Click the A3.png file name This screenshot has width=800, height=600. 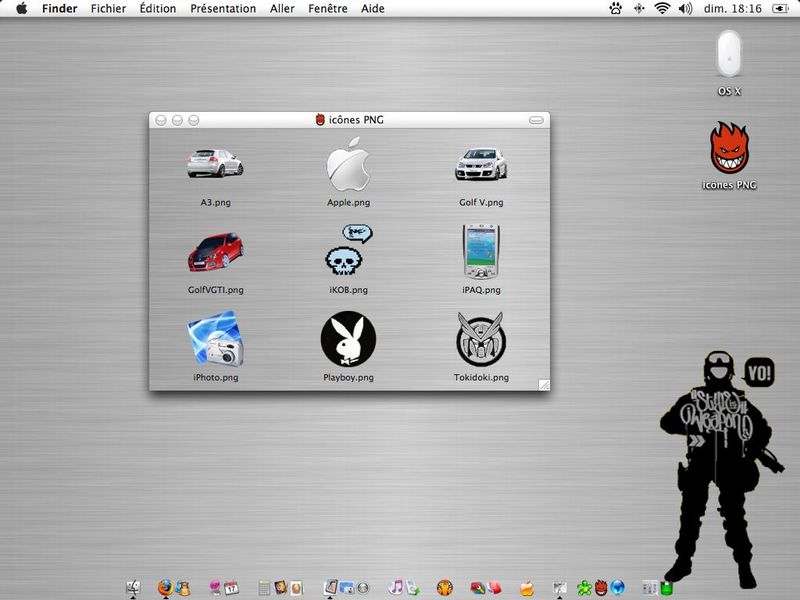click(x=215, y=203)
